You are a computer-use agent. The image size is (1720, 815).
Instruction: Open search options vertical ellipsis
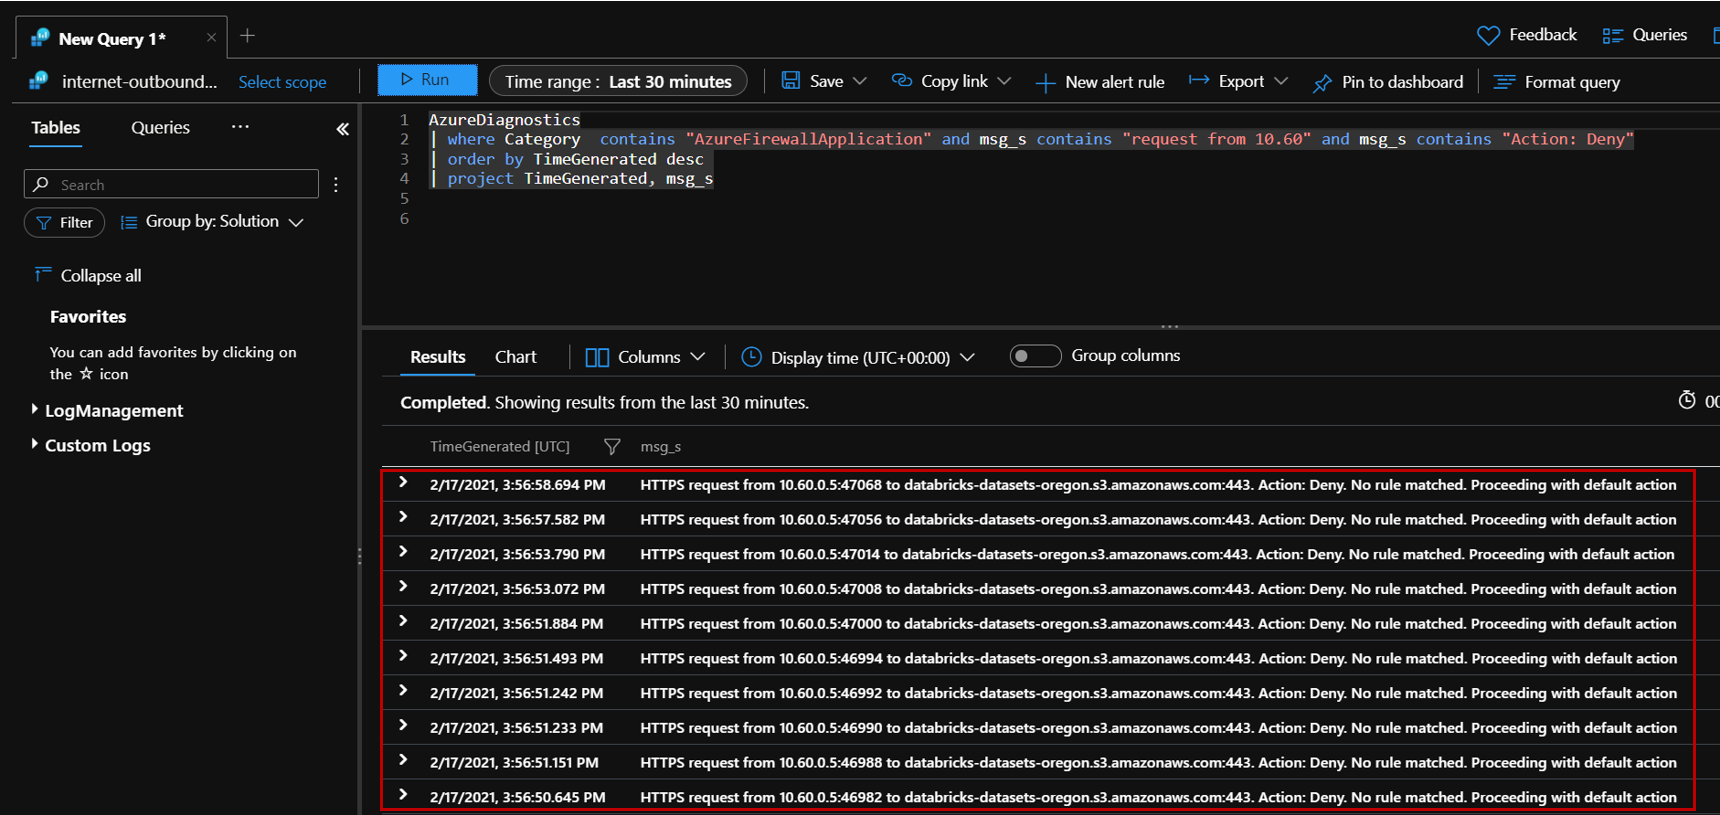336,184
